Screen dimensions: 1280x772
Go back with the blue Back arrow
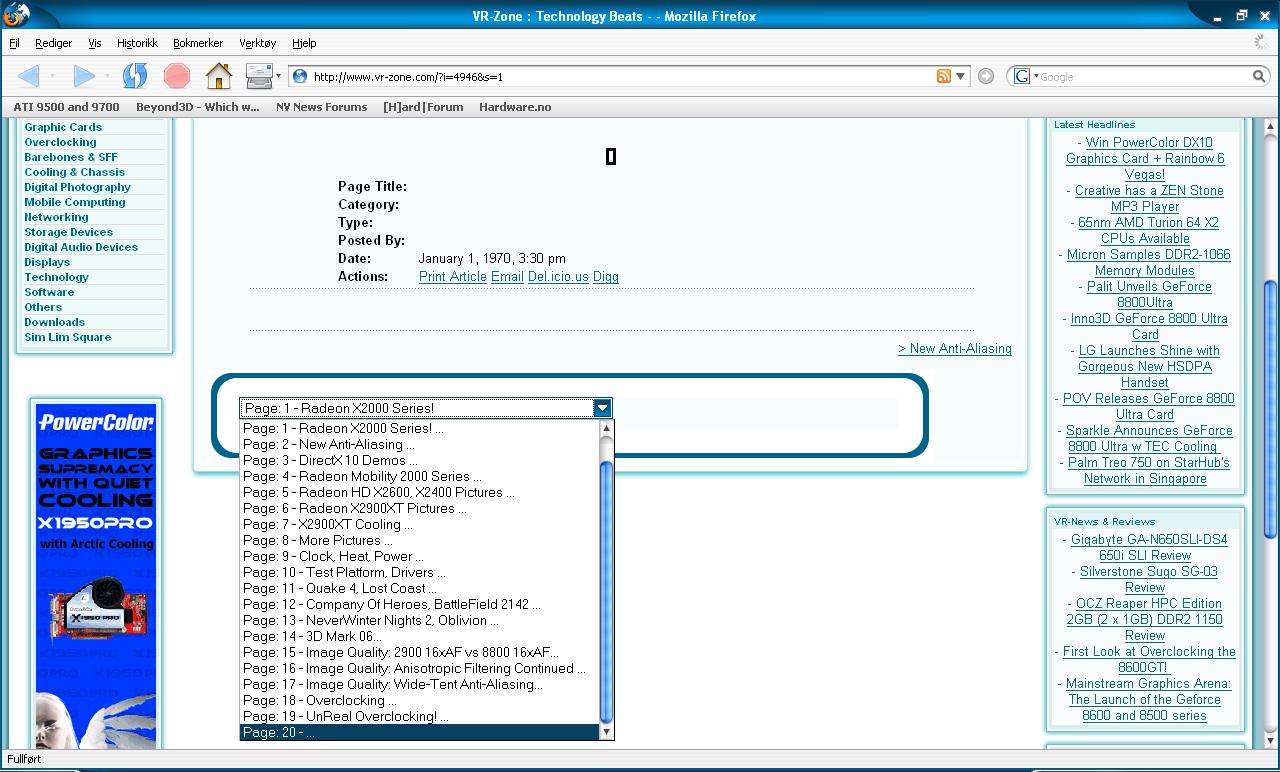point(29,76)
